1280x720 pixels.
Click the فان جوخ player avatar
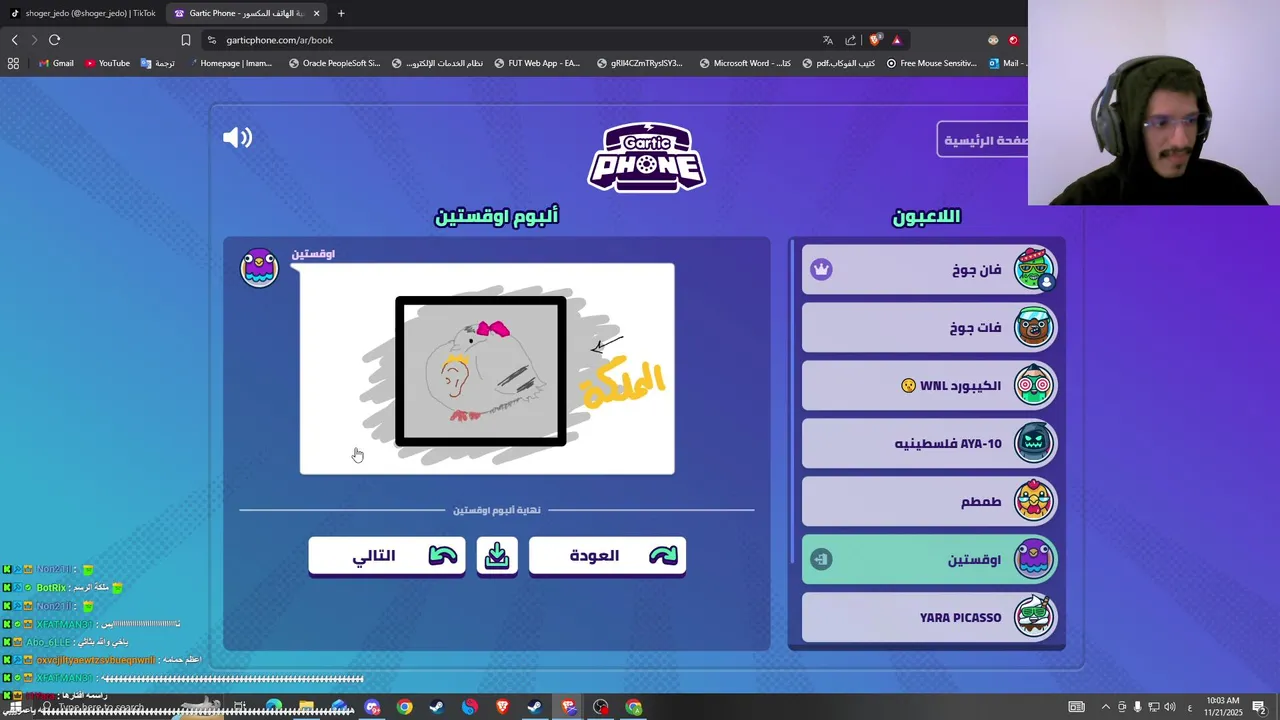point(1034,270)
